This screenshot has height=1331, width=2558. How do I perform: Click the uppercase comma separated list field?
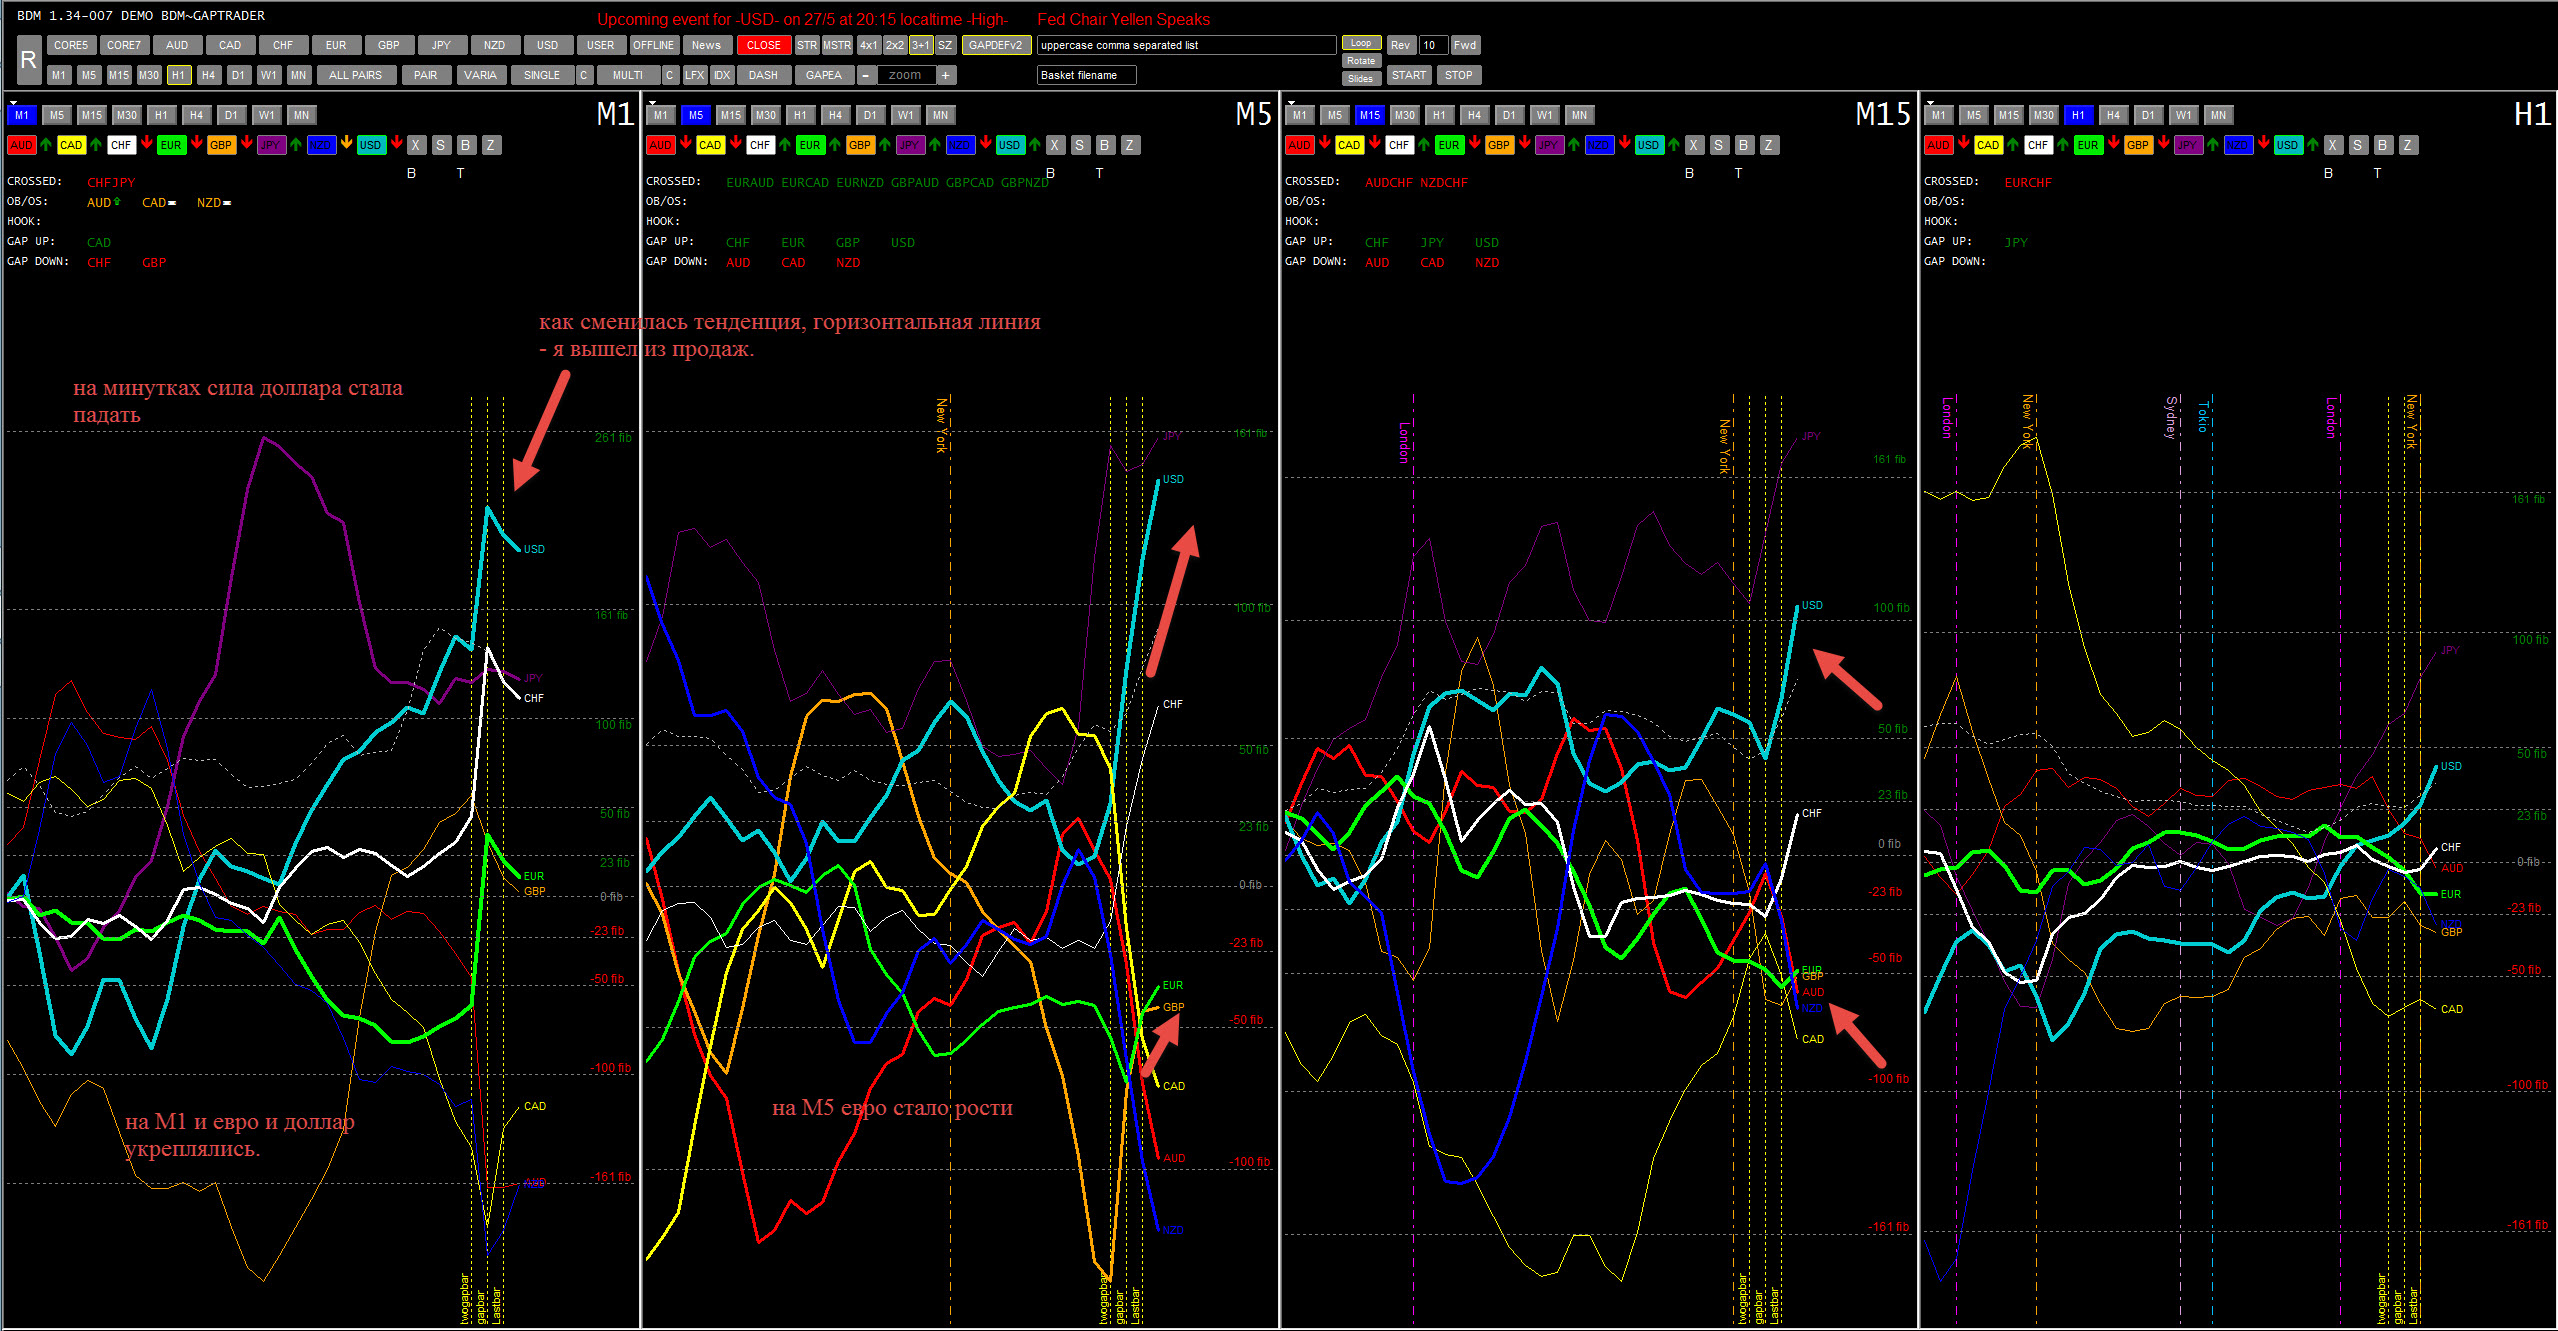click(x=1187, y=45)
